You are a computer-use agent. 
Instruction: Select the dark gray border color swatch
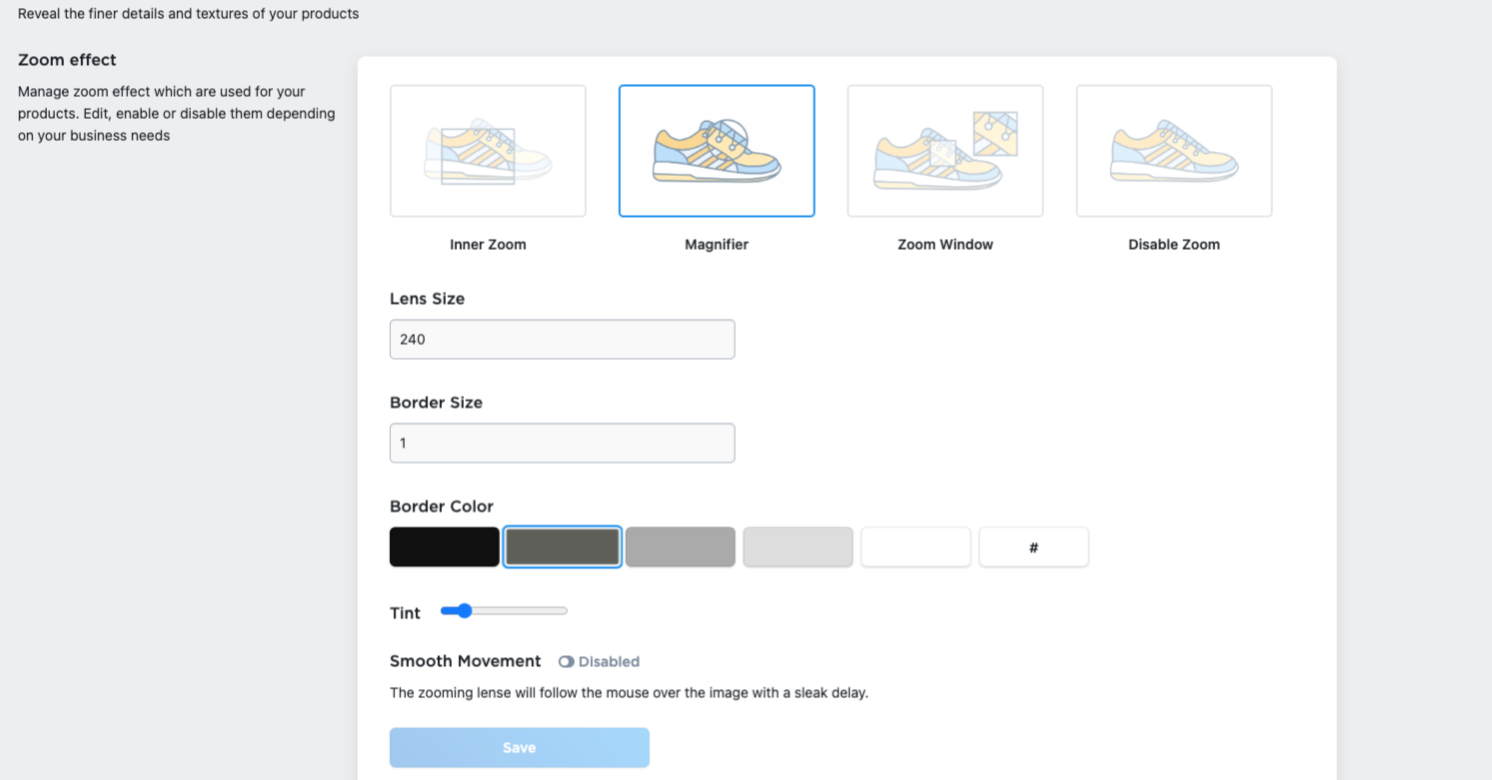[x=562, y=547]
